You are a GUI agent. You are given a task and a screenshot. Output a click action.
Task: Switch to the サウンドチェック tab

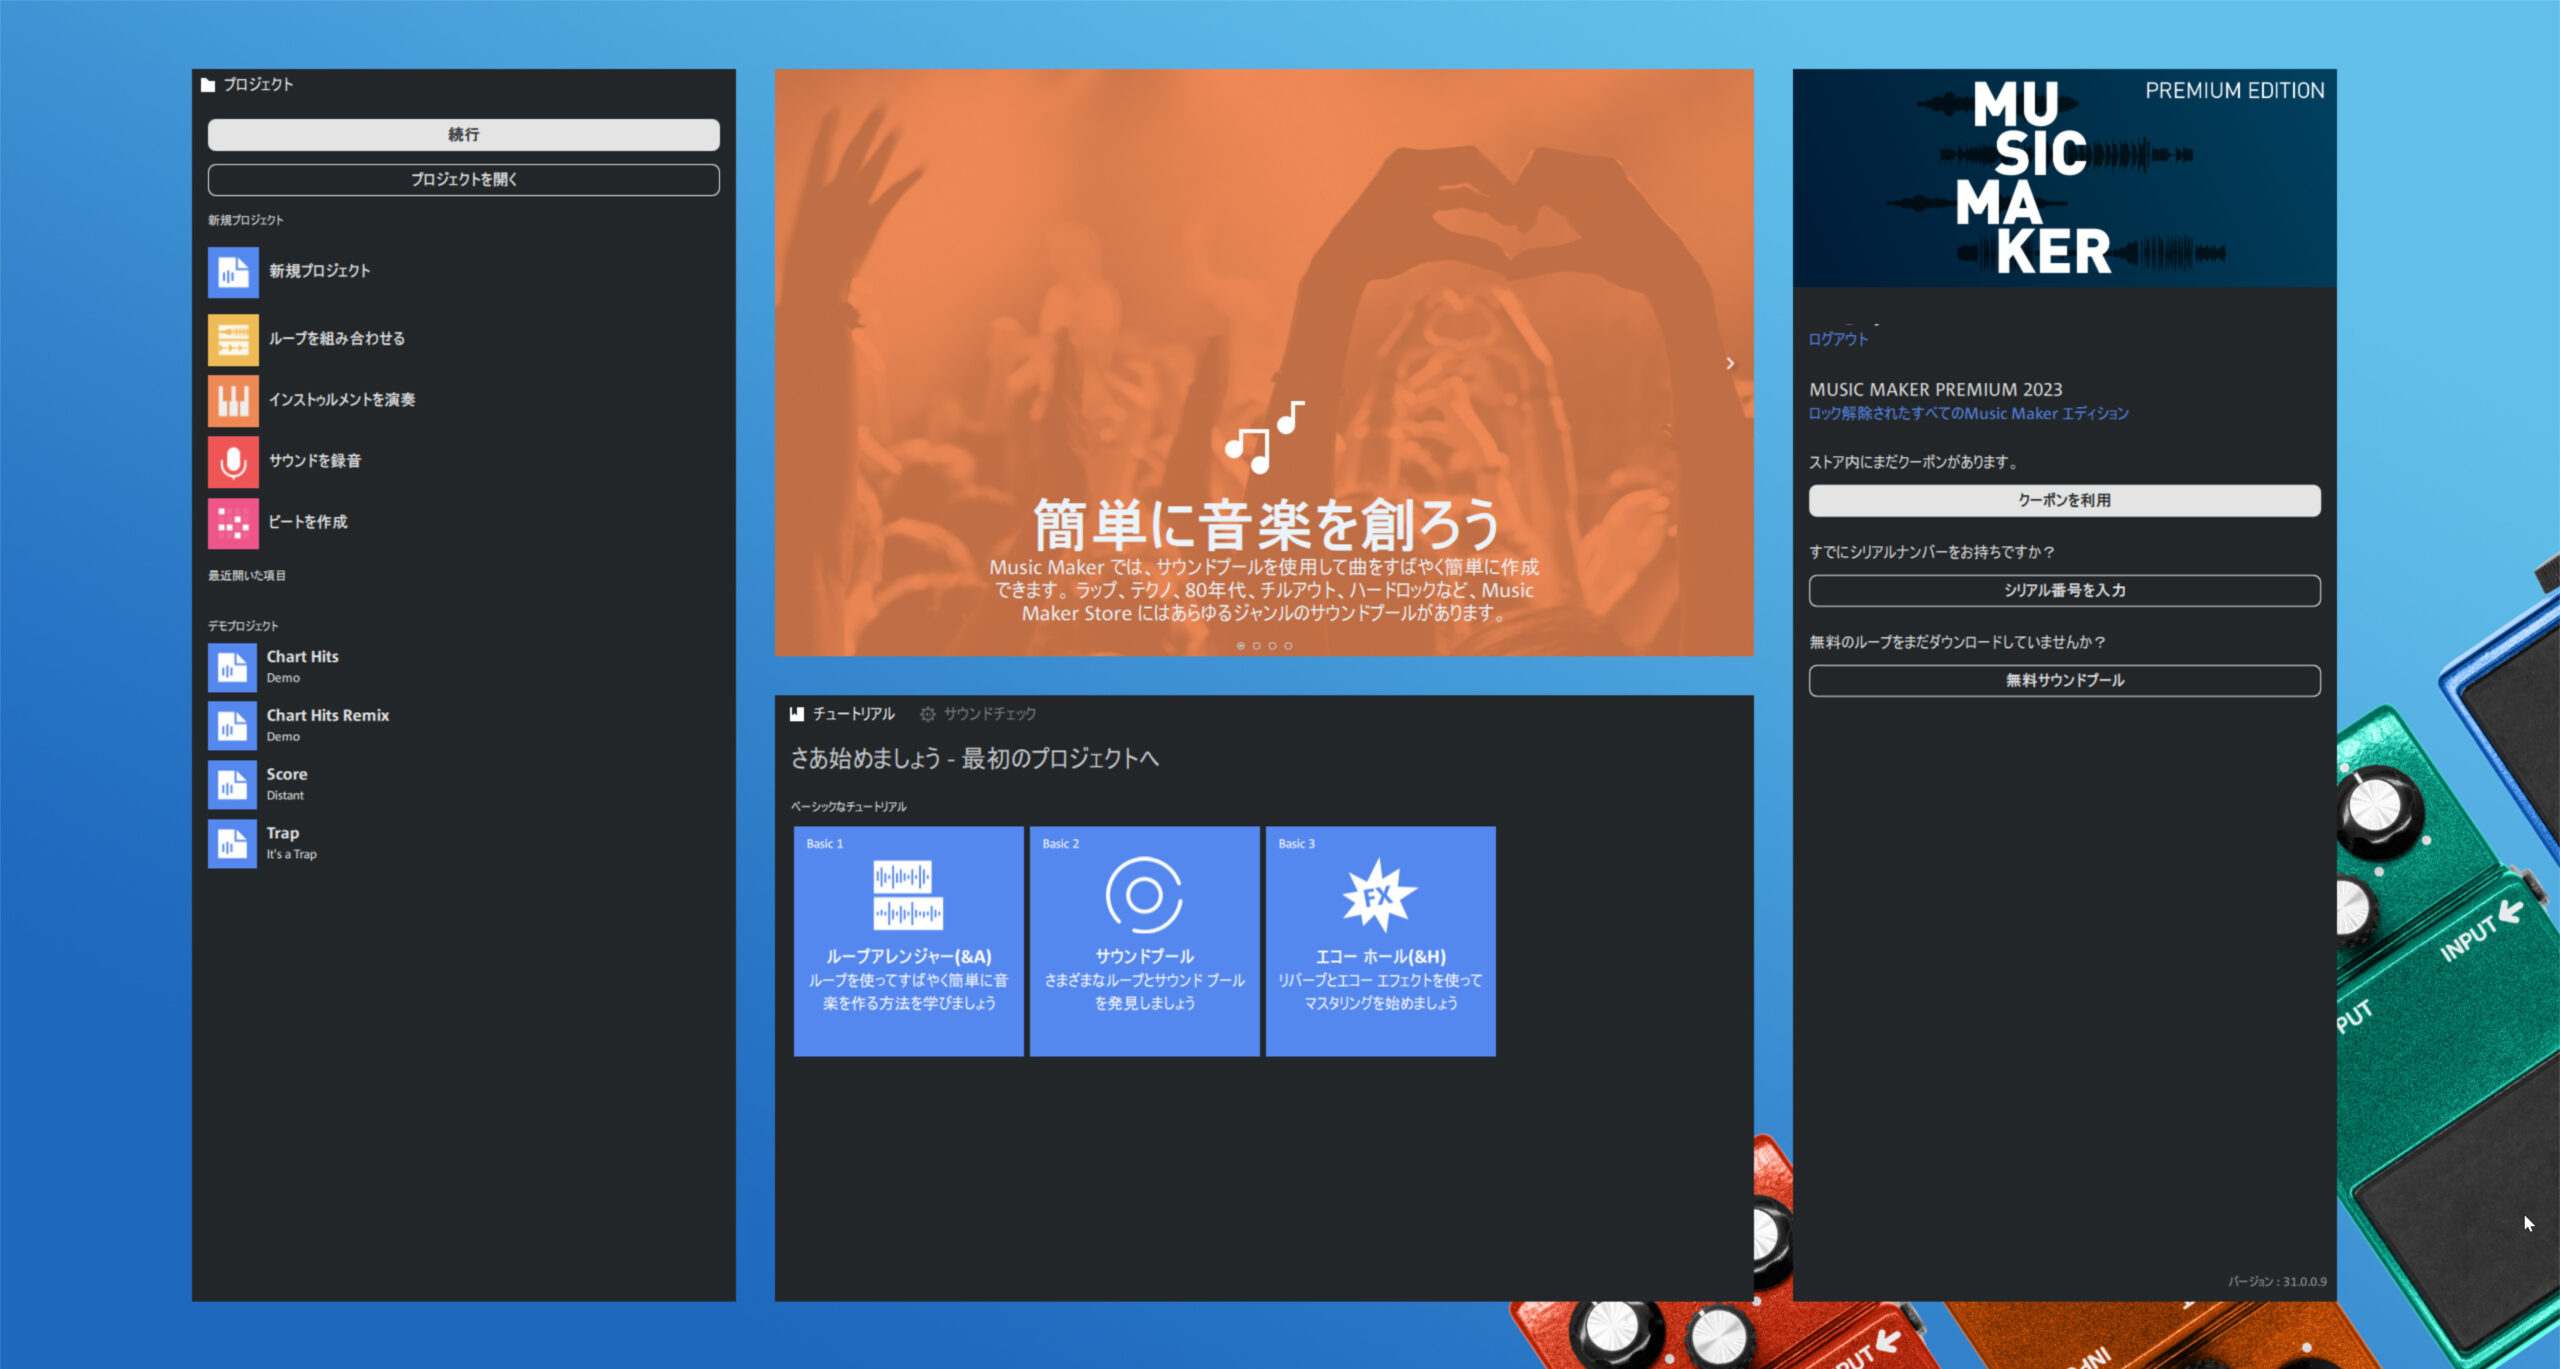click(978, 714)
